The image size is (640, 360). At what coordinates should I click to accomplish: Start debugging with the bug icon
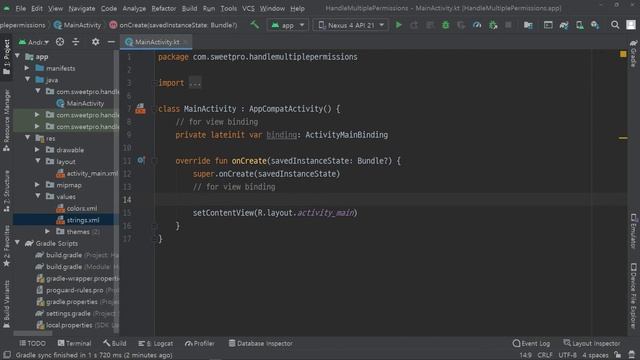tap(445, 25)
